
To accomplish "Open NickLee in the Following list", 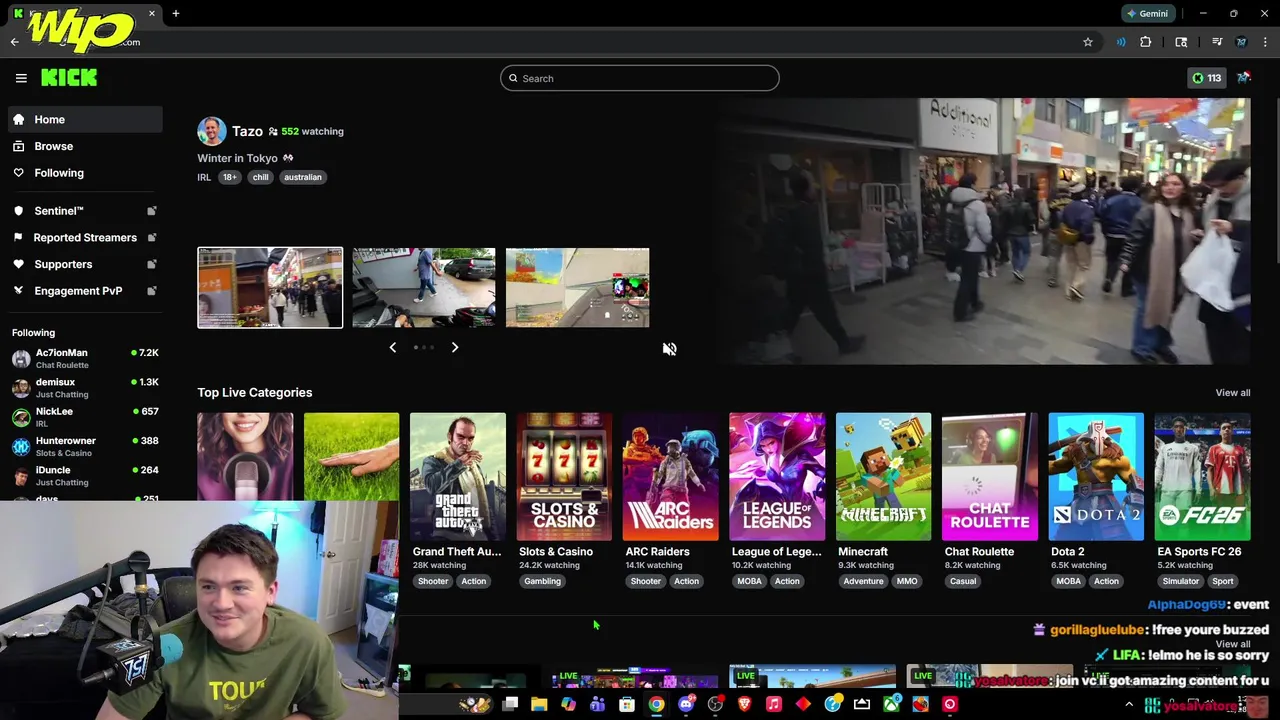I will (x=85, y=417).
